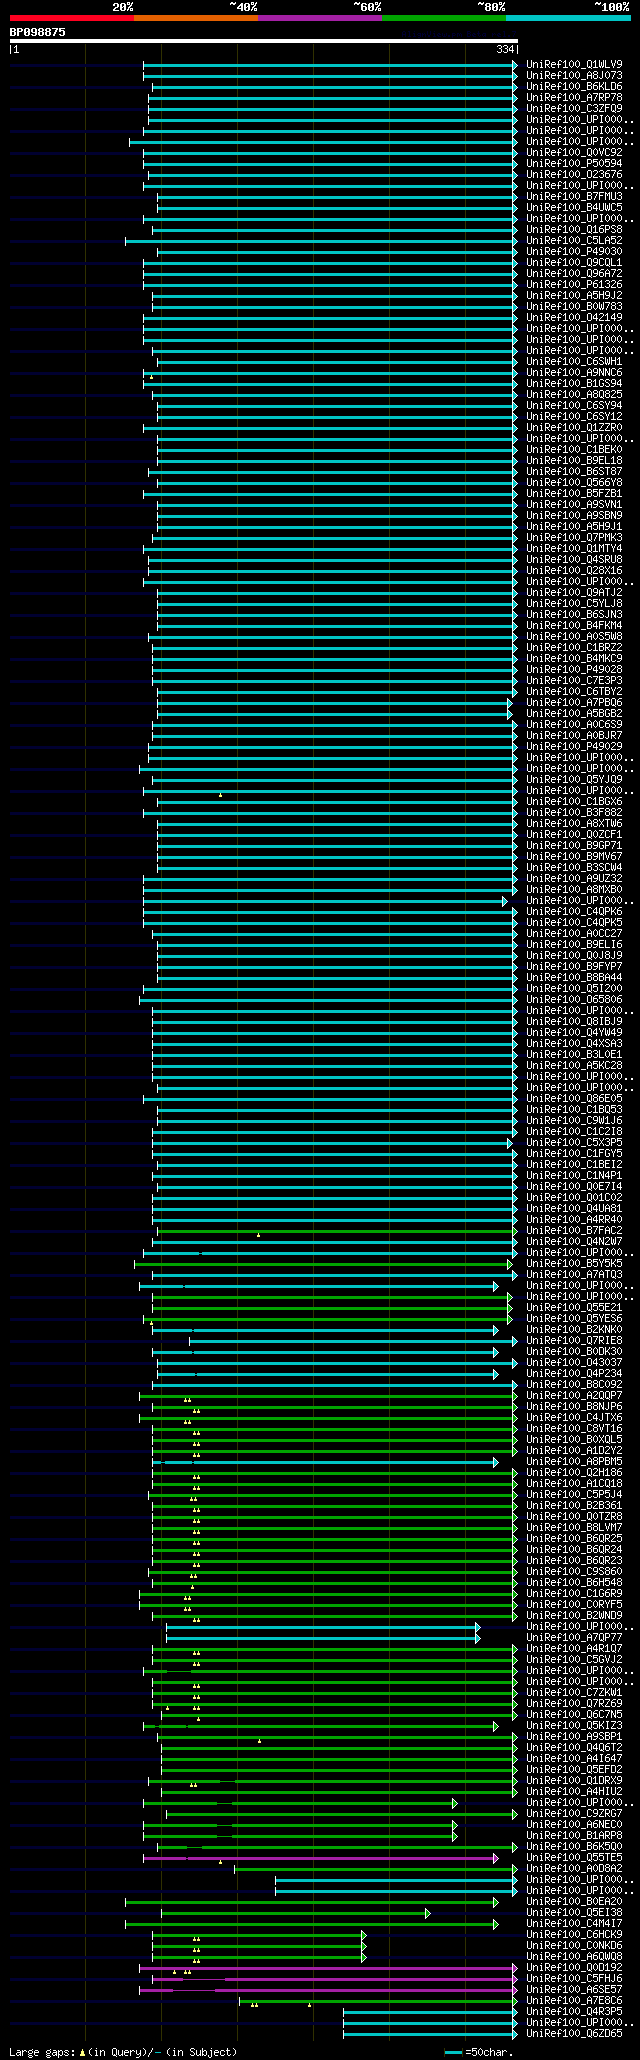The height and width of the screenshot is (2060, 640).
Task: Click hit label UniRef100_C6SY12
Action: (x=574, y=416)
